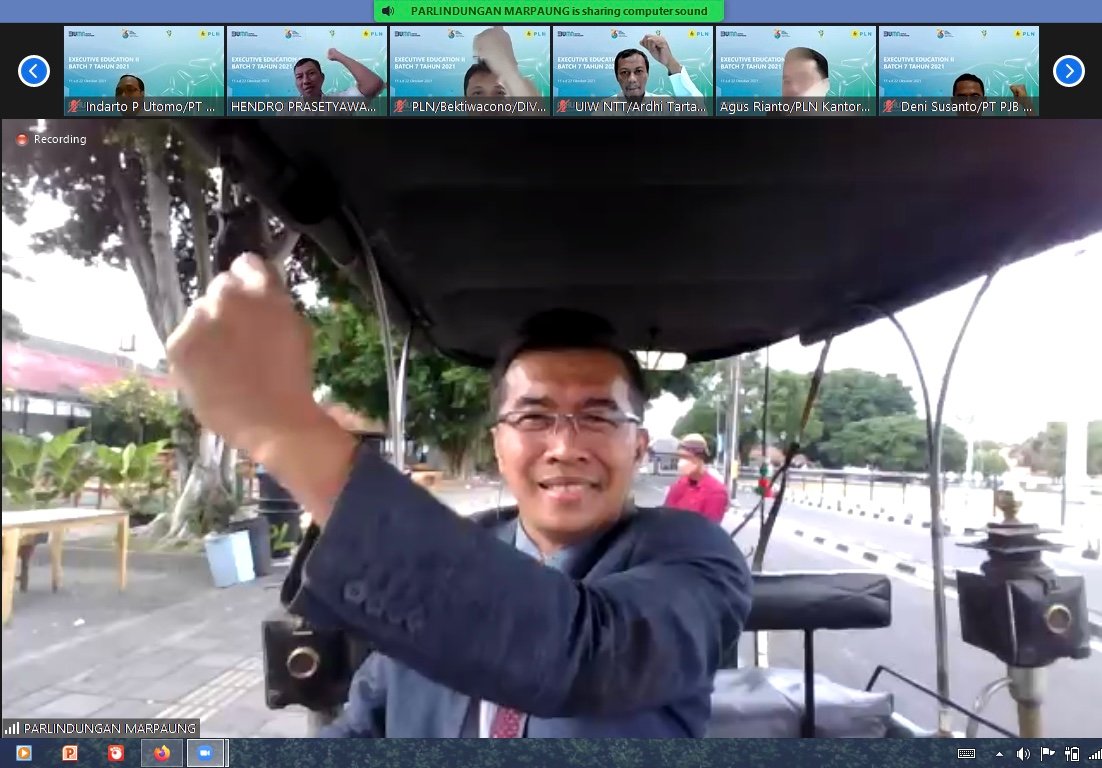Launch media player from the taskbar
Viewport: 1102px width, 768px height.
tap(24, 753)
